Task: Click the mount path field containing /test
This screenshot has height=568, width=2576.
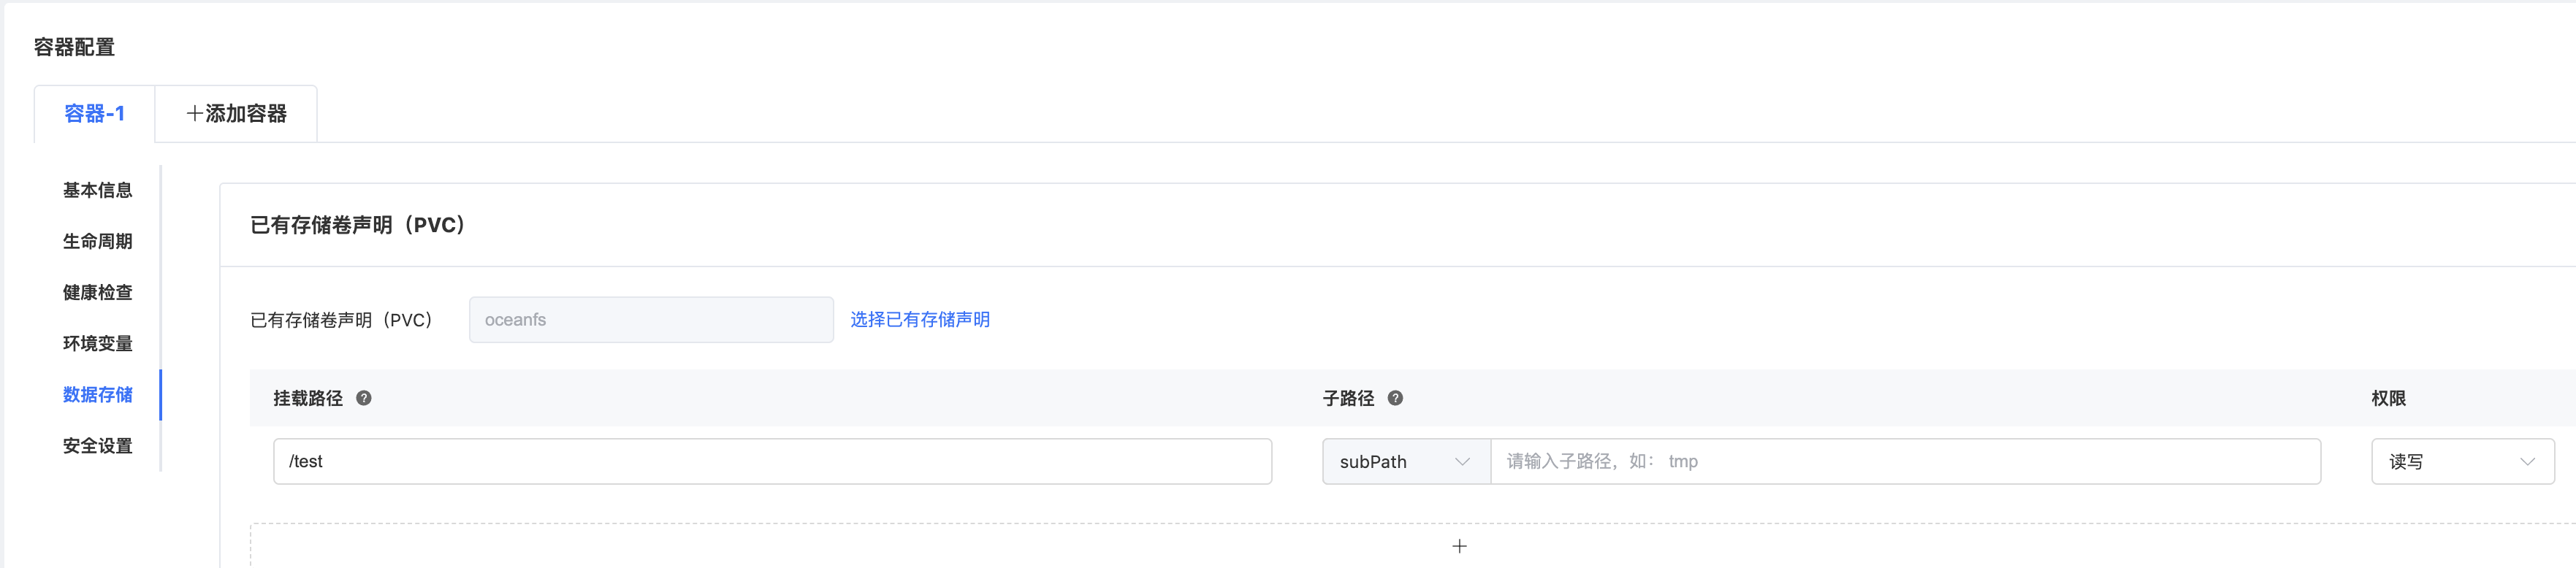Action: pos(771,462)
